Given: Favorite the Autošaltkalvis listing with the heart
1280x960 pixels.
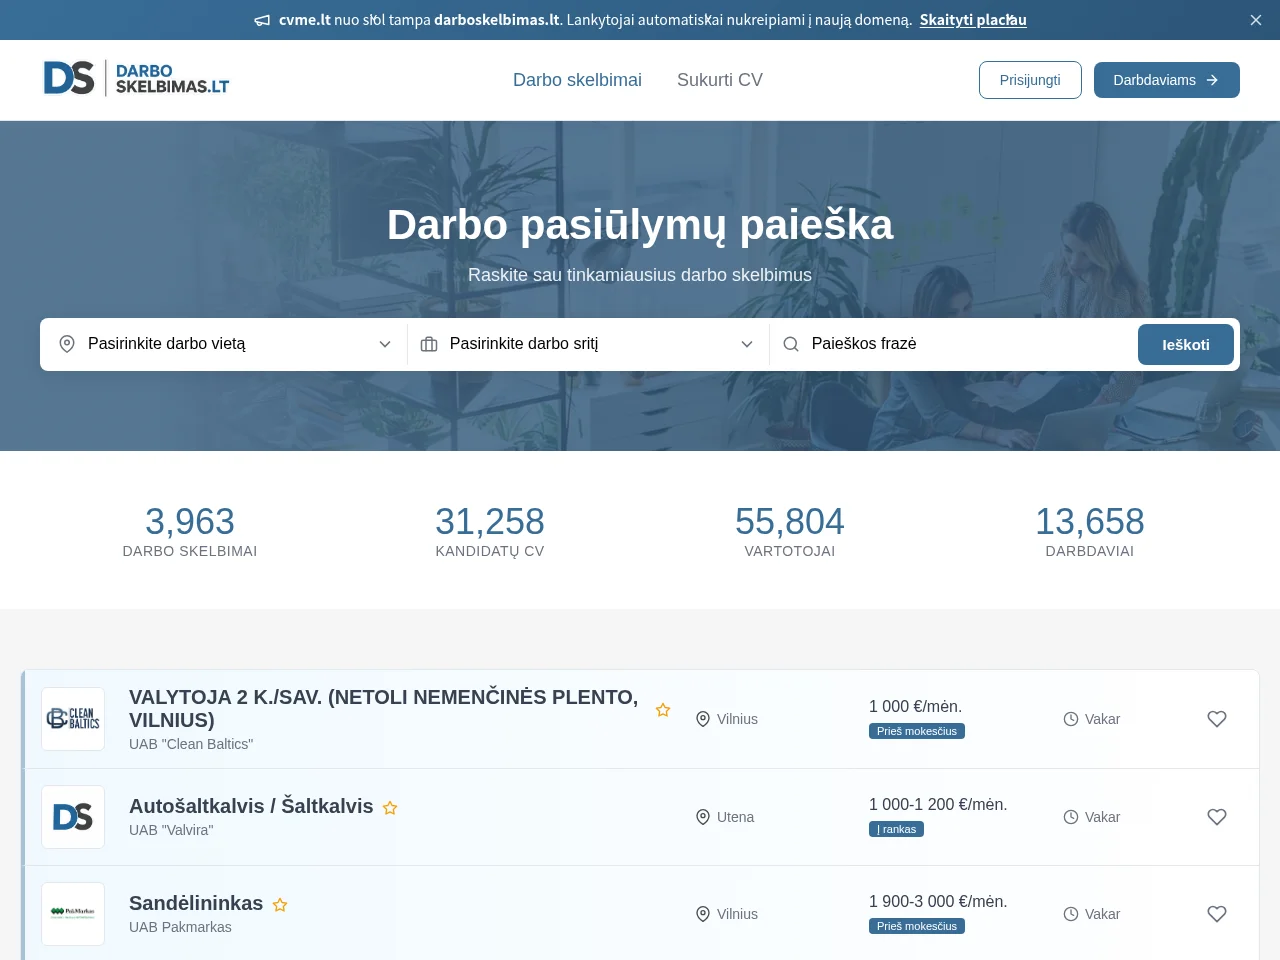Looking at the screenshot, I should pyautogui.click(x=1217, y=817).
